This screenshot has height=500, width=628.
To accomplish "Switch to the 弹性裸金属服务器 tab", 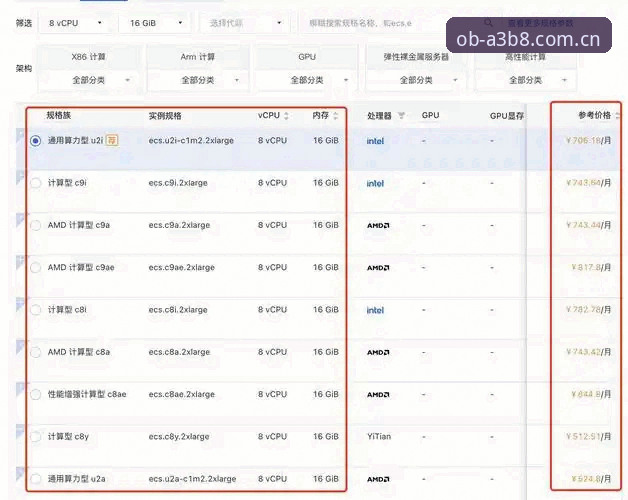I will tap(416, 57).
